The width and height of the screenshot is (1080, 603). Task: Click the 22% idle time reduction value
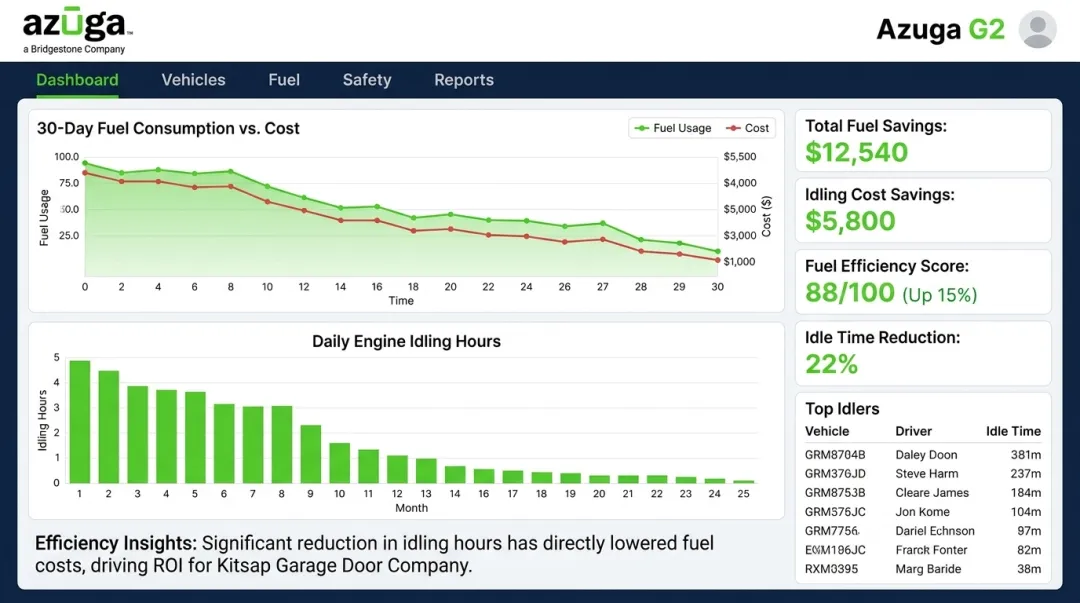(x=831, y=364)
